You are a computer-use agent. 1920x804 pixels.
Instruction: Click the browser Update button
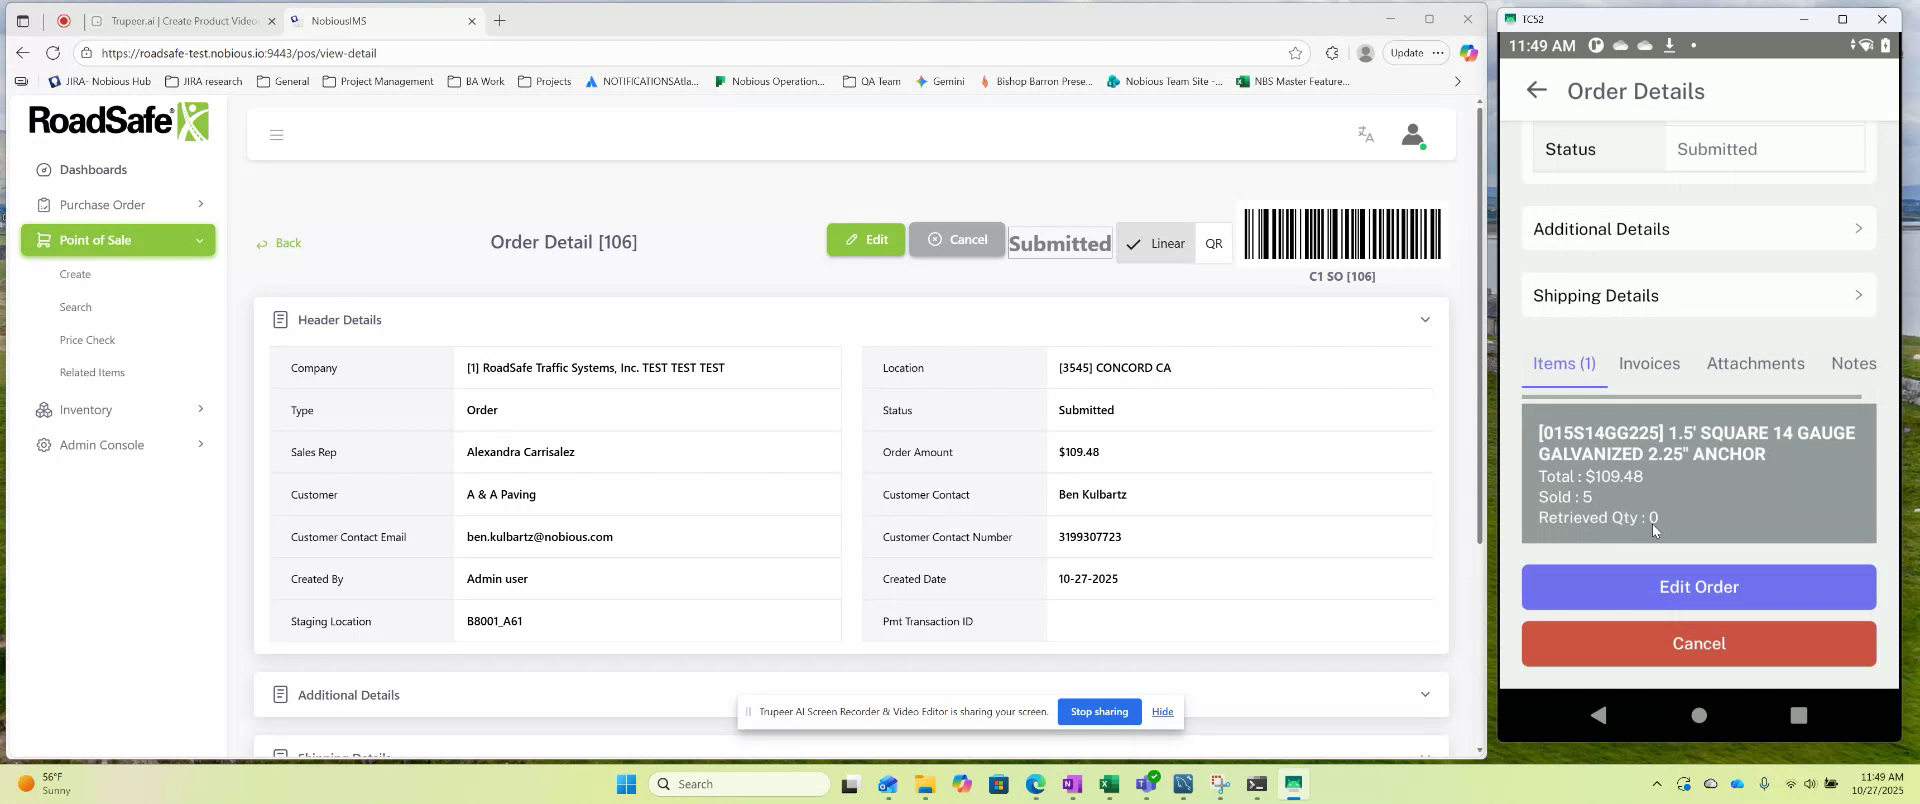[x=1406, y=53]
